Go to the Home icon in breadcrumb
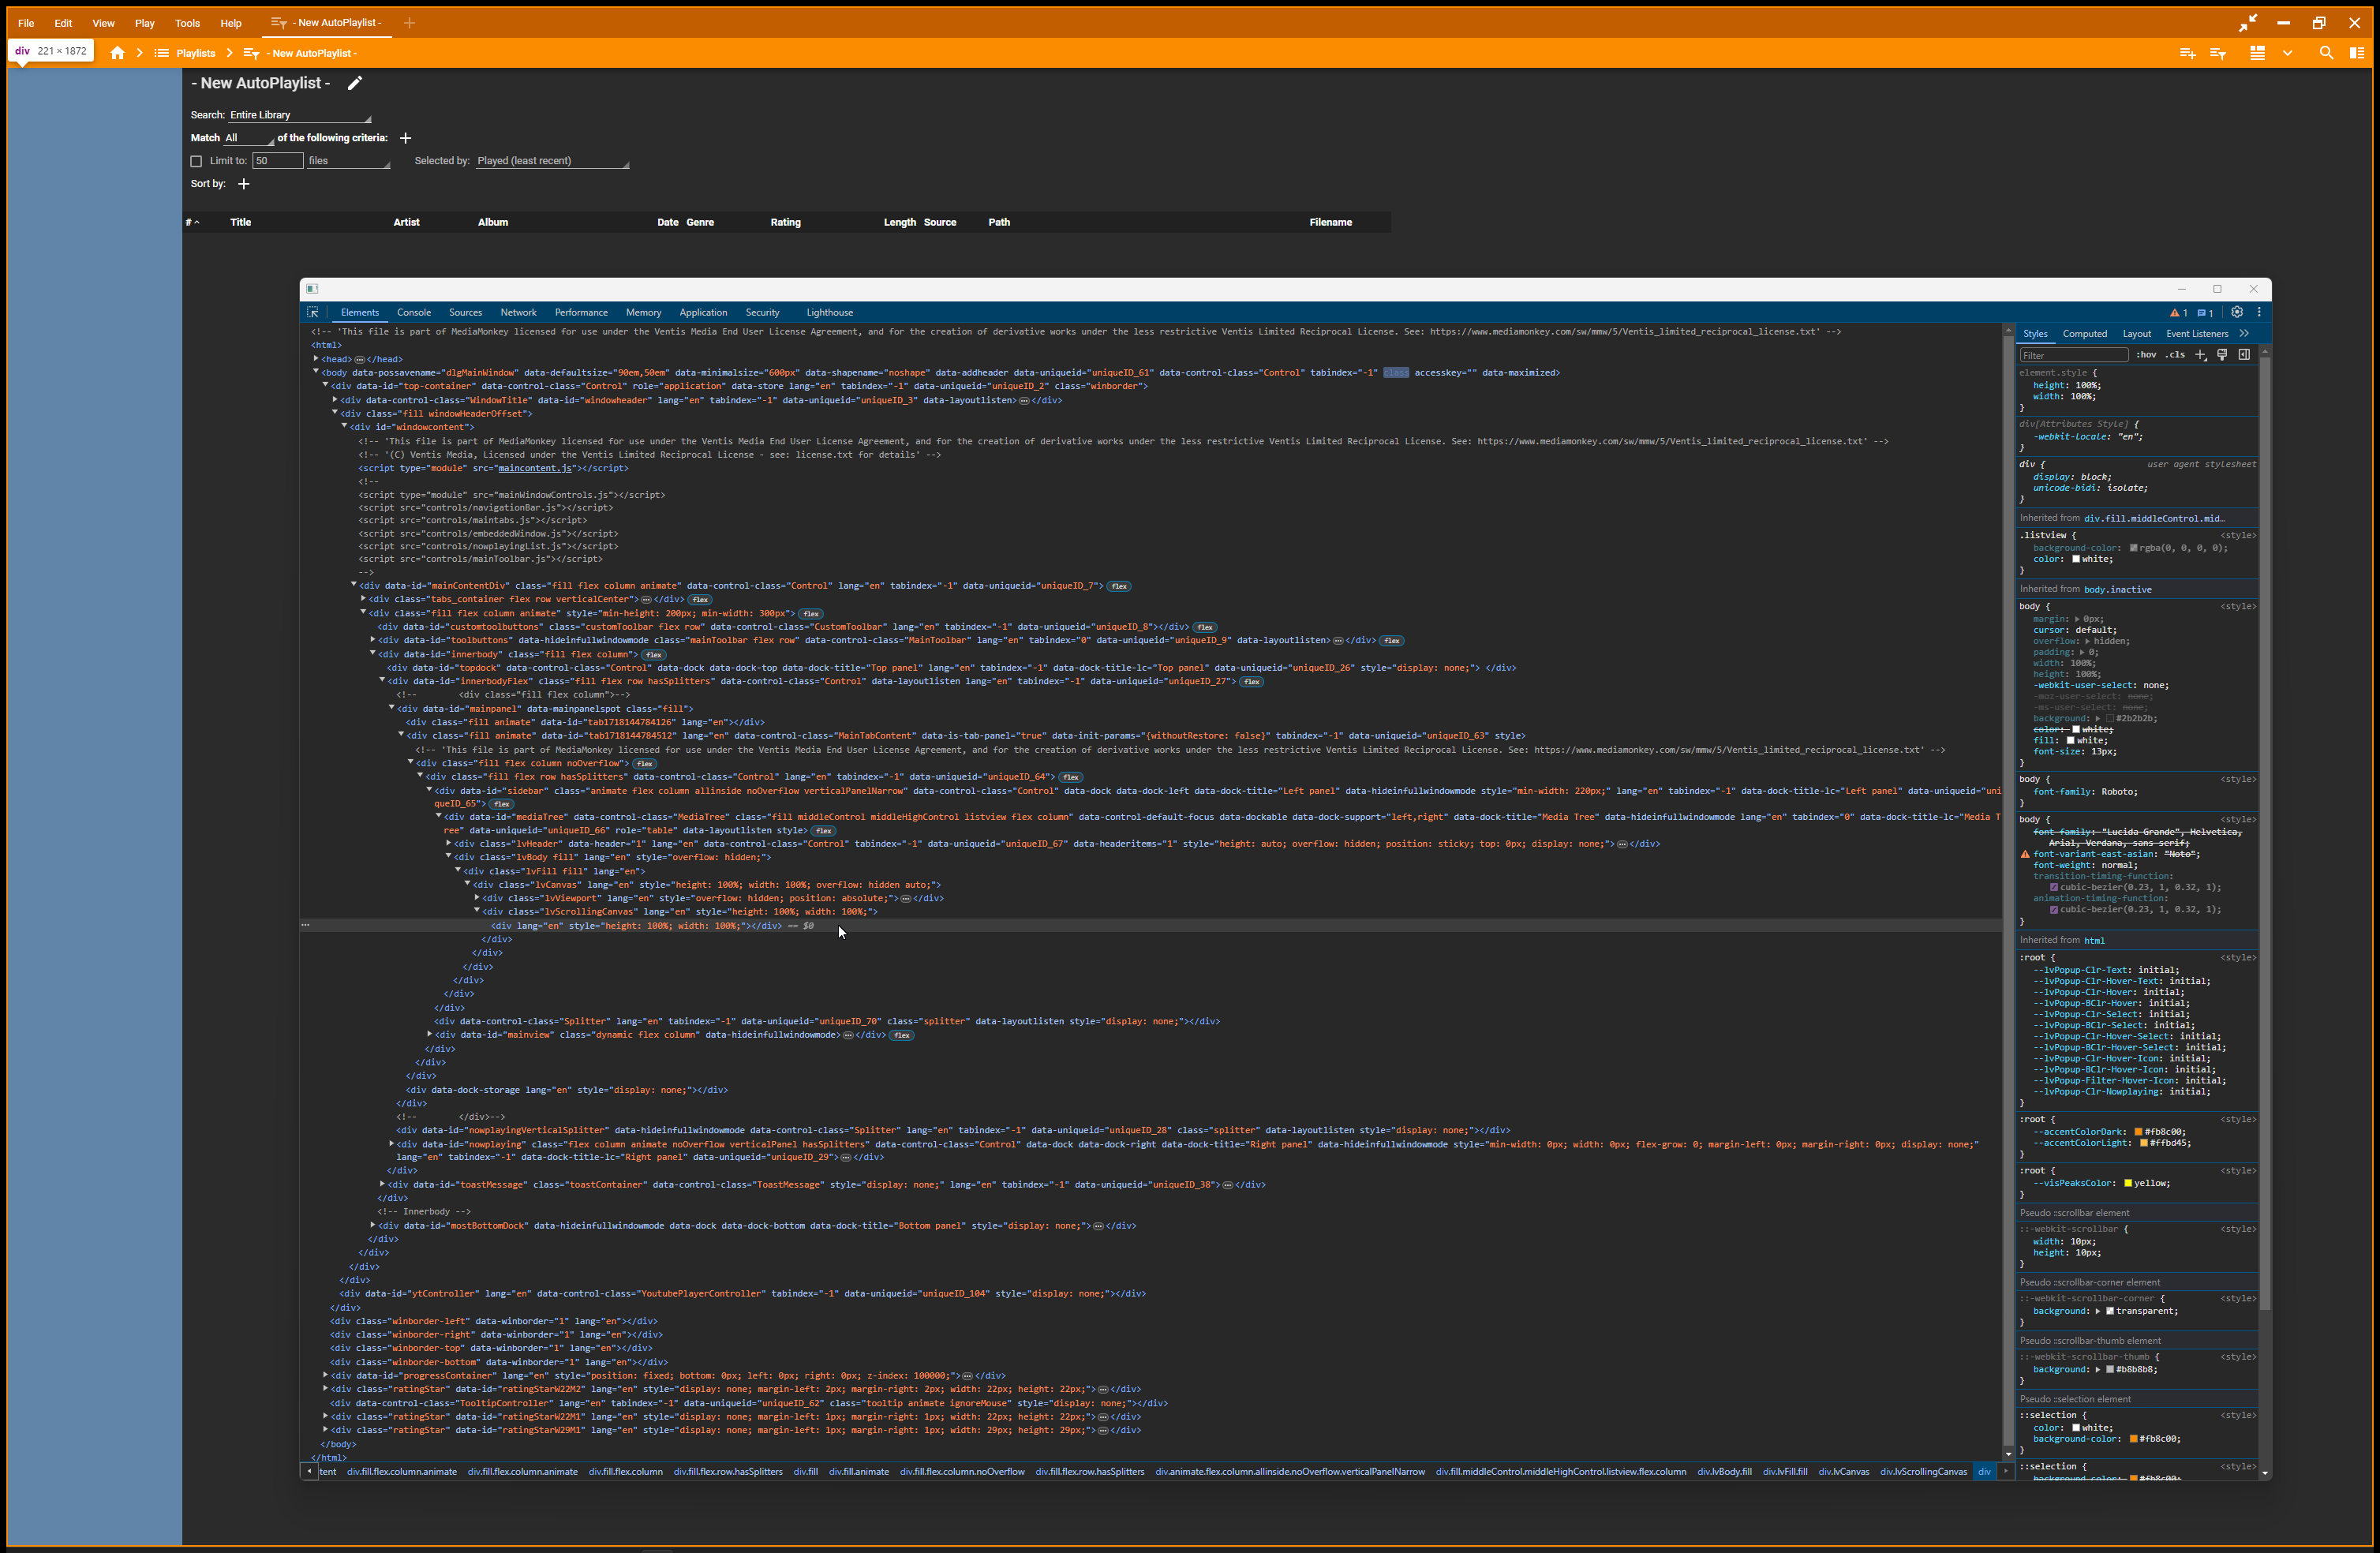This screenshot has height=1553, width=2380. [x=117, y=53]
